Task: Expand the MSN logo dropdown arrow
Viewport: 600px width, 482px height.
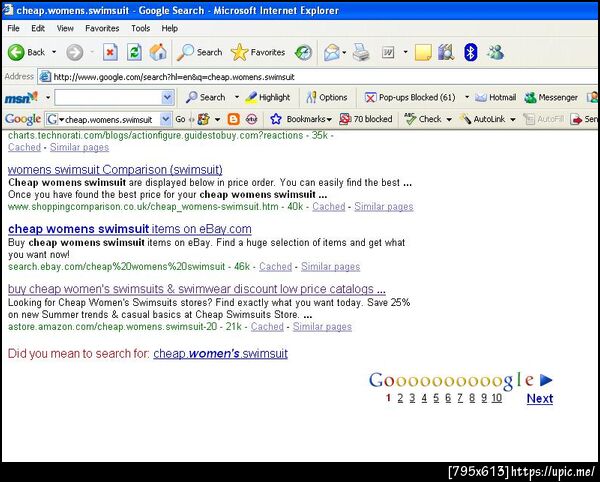Action: pos(48,97)
